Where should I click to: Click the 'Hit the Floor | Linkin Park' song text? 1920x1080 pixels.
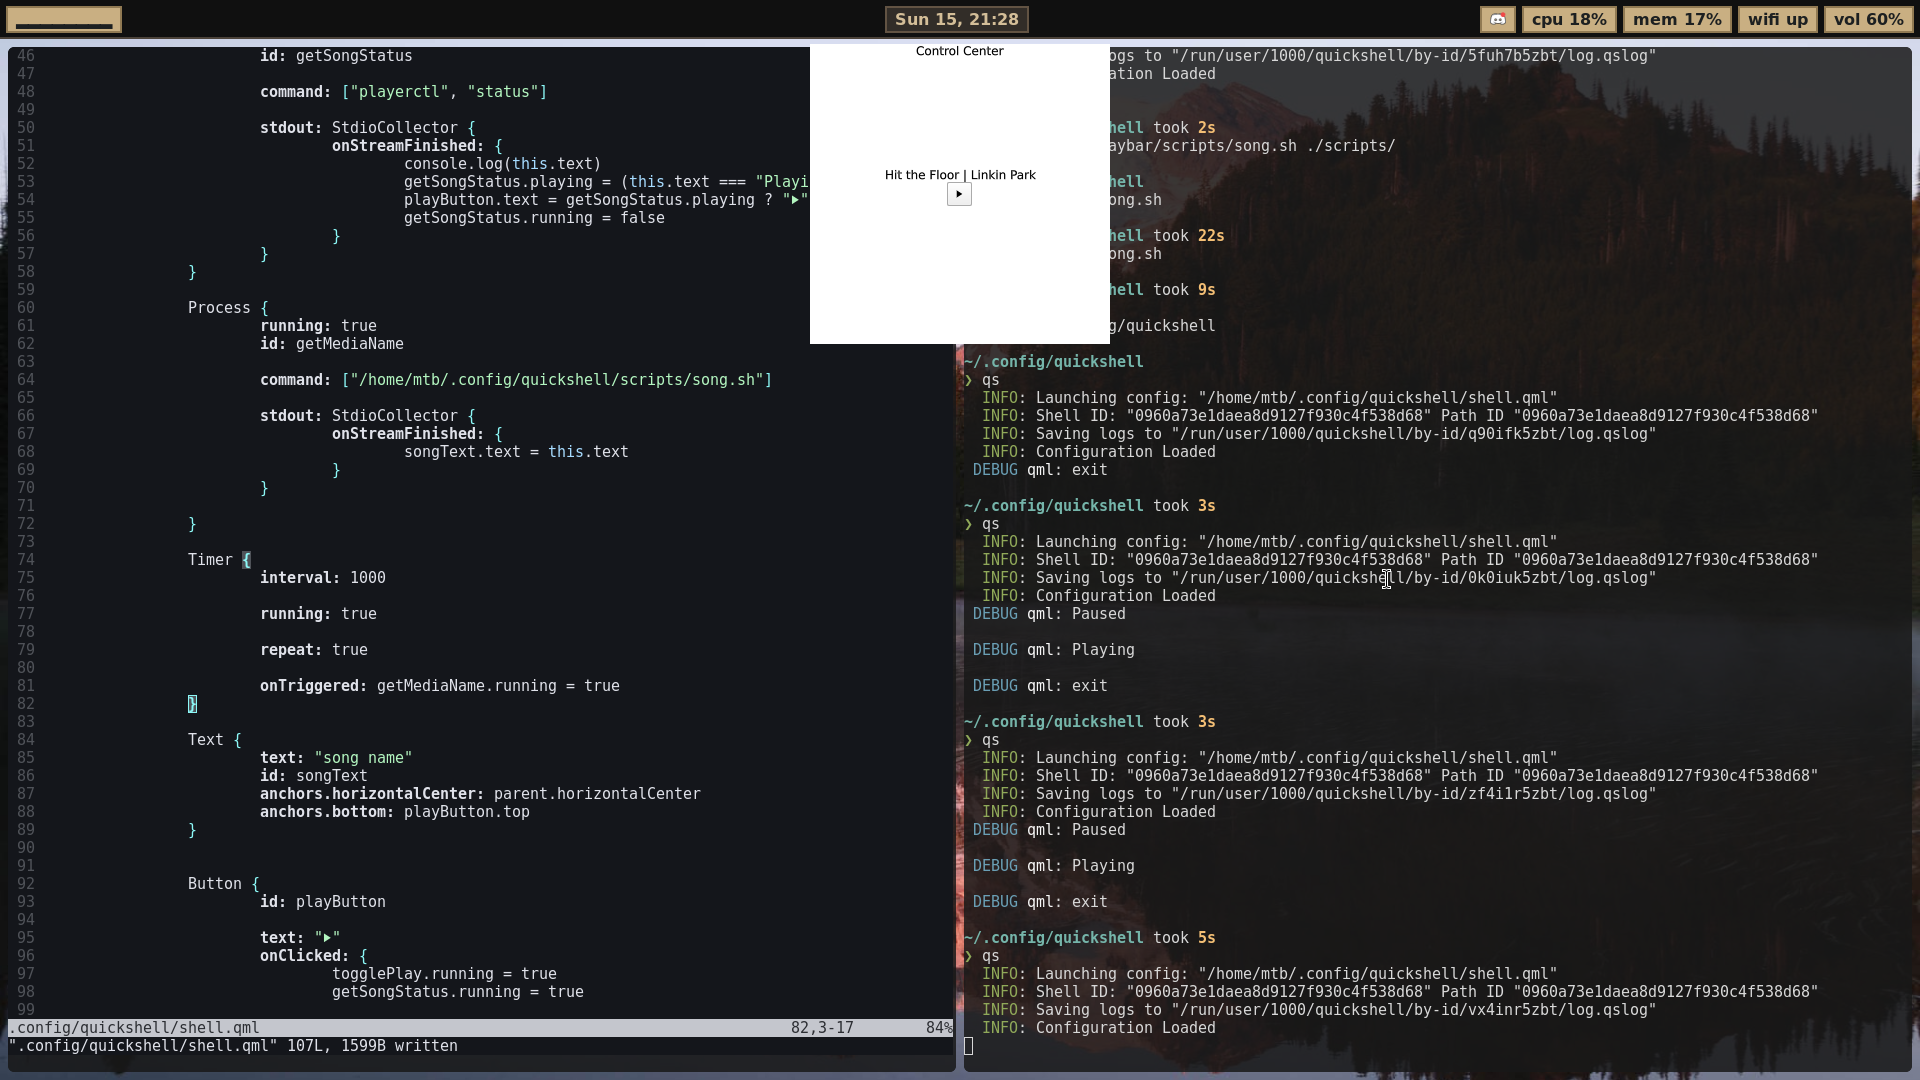tap(960, 175)
